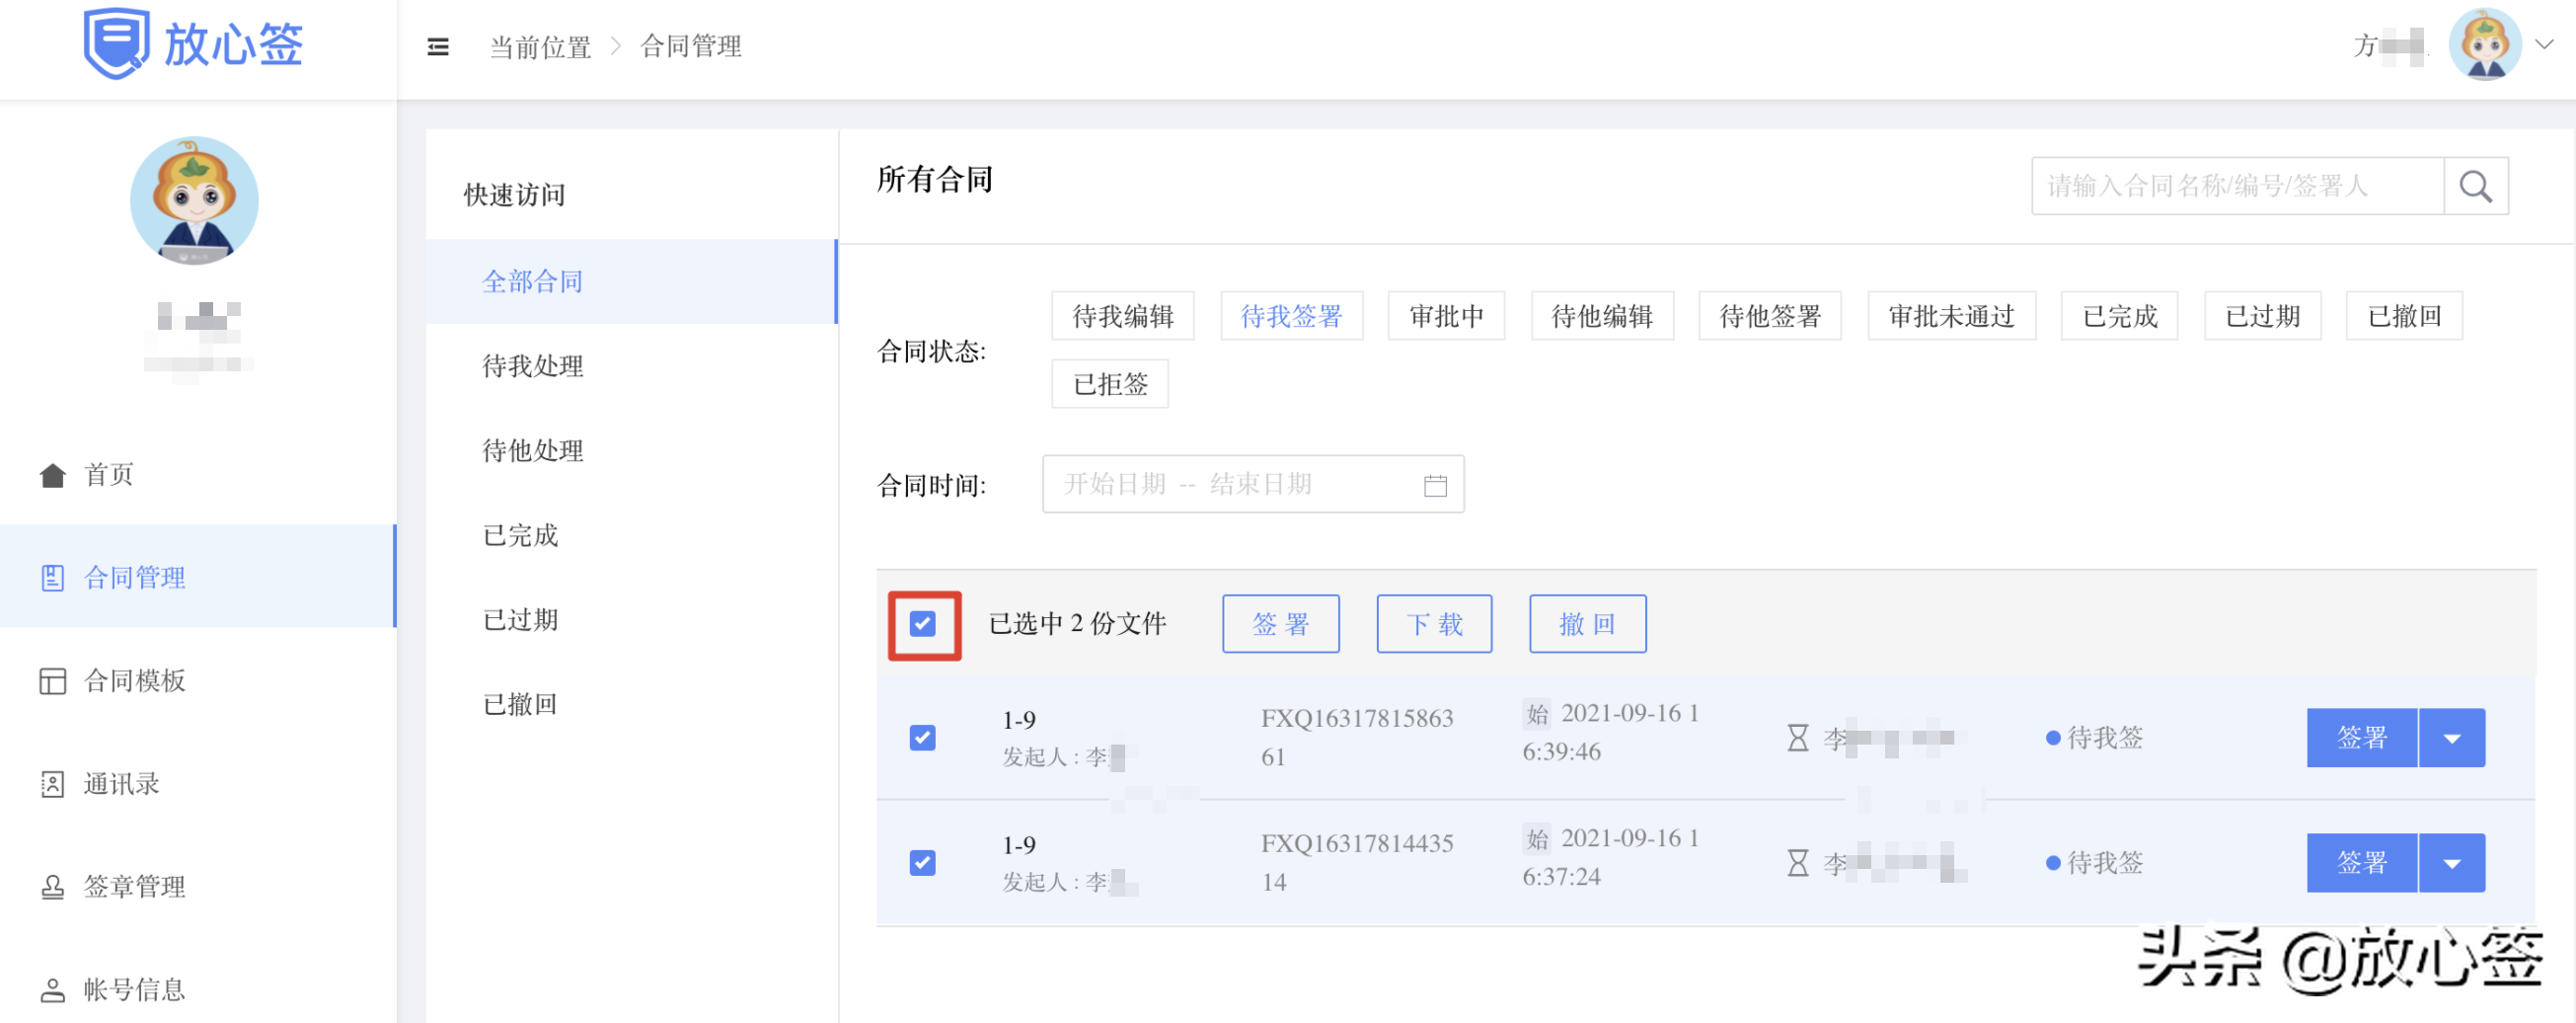The width and height of the screenshot is (2576, 1023).
Task: Filter contracts by 审批中 status
Action: coord(1446,316)
